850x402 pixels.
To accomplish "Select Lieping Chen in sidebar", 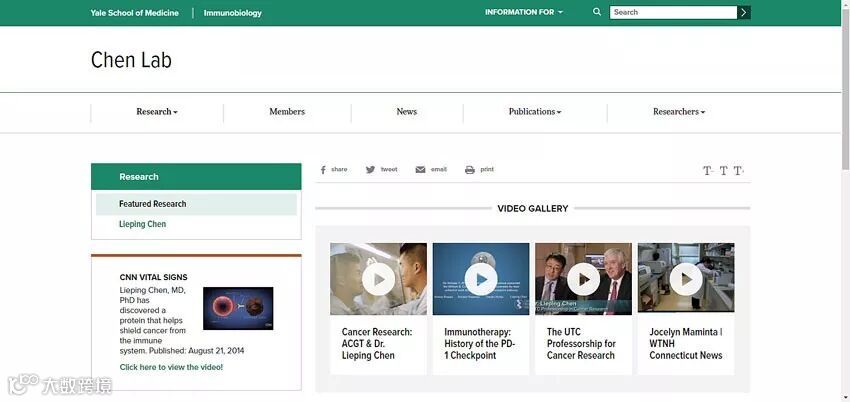I will pos(143,224).
